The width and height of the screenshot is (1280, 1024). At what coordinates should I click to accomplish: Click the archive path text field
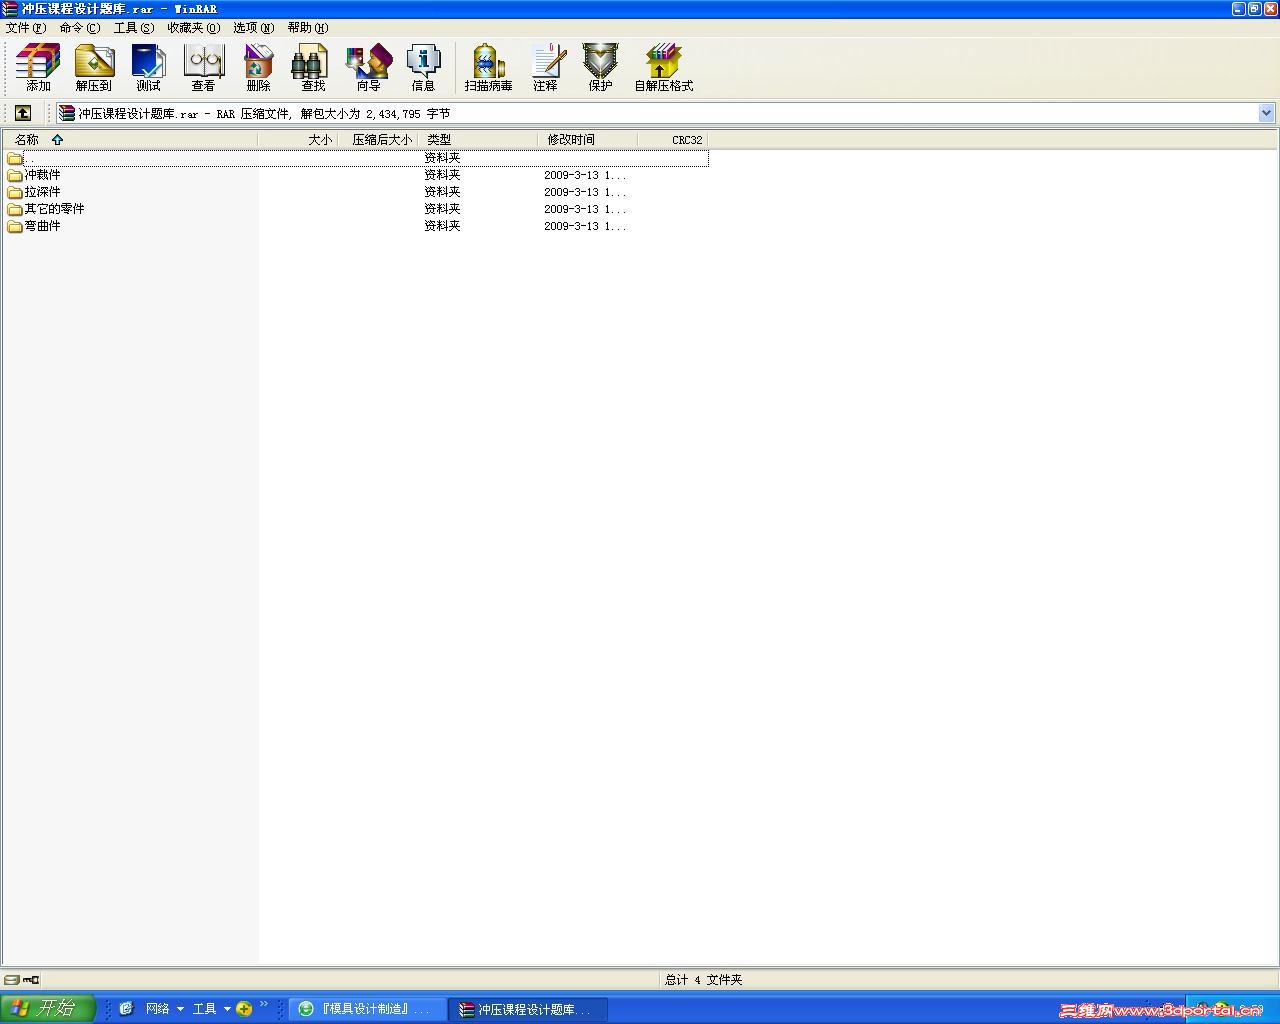click(x=666, y=113)
